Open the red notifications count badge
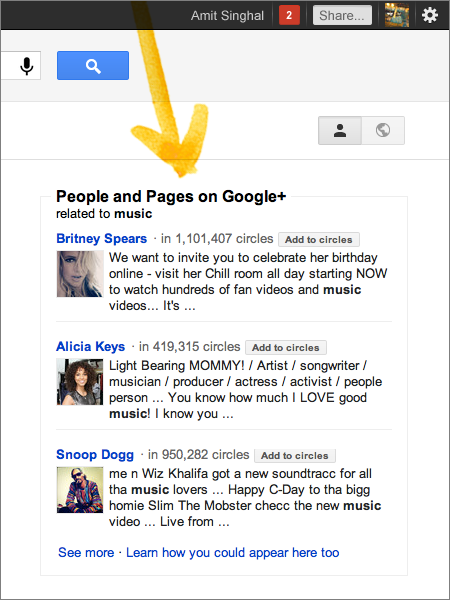 coord(289,15)
